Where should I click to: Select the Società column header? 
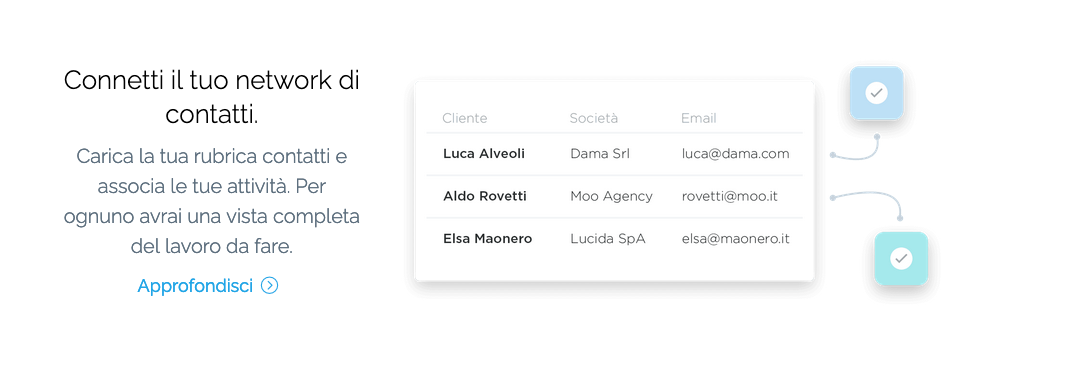(593, 118)
